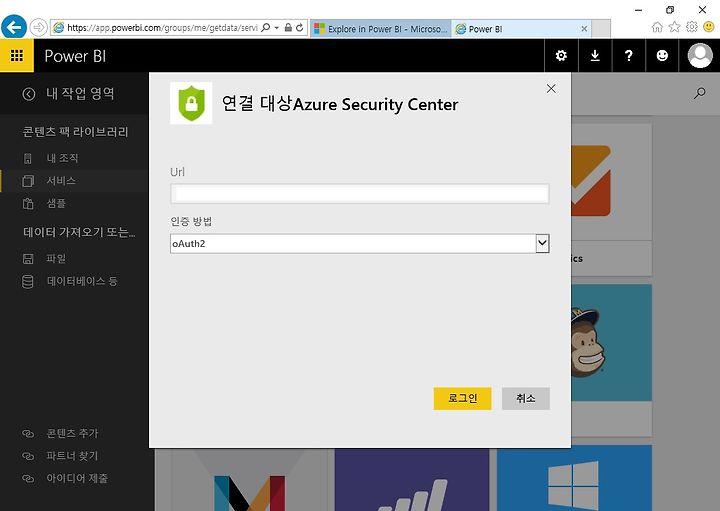Close the Power BI browser tab
The width and height of the screenshot is (720, 511).
click(584, 29)
